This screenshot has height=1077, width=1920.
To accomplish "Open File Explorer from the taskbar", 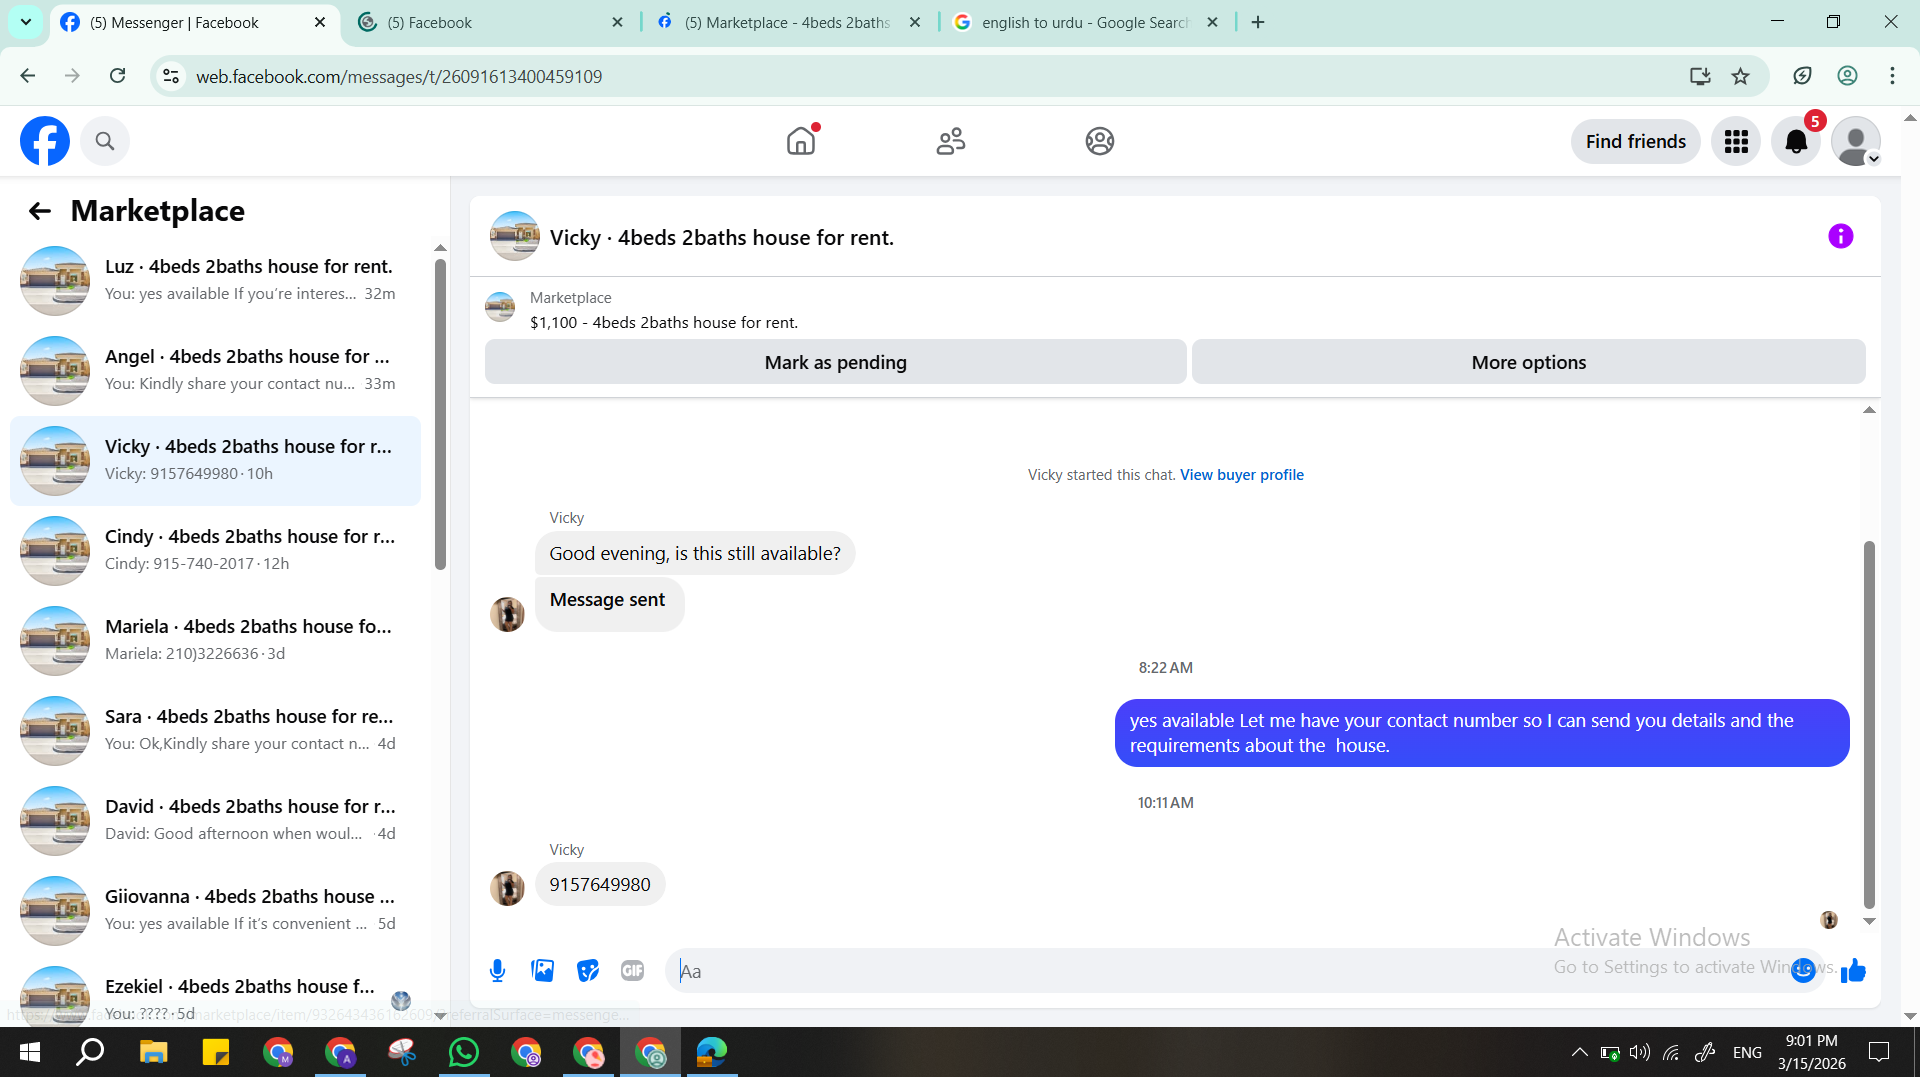I will [153, 1052].
